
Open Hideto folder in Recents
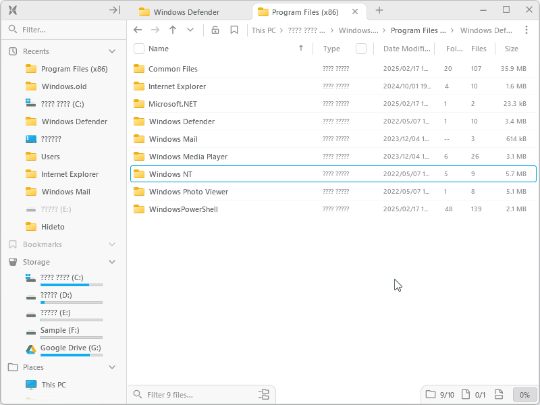click(x=45, y=227)
